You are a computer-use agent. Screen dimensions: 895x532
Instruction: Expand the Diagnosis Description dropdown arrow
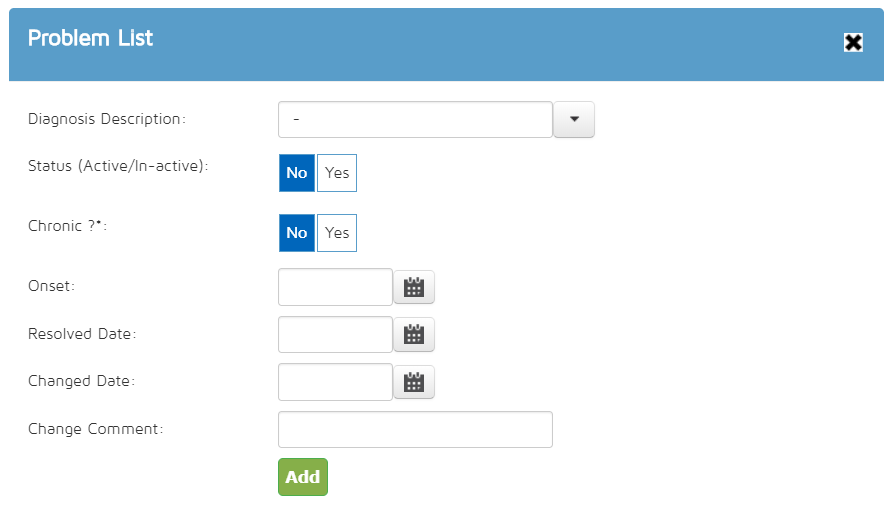pos(574,119)
